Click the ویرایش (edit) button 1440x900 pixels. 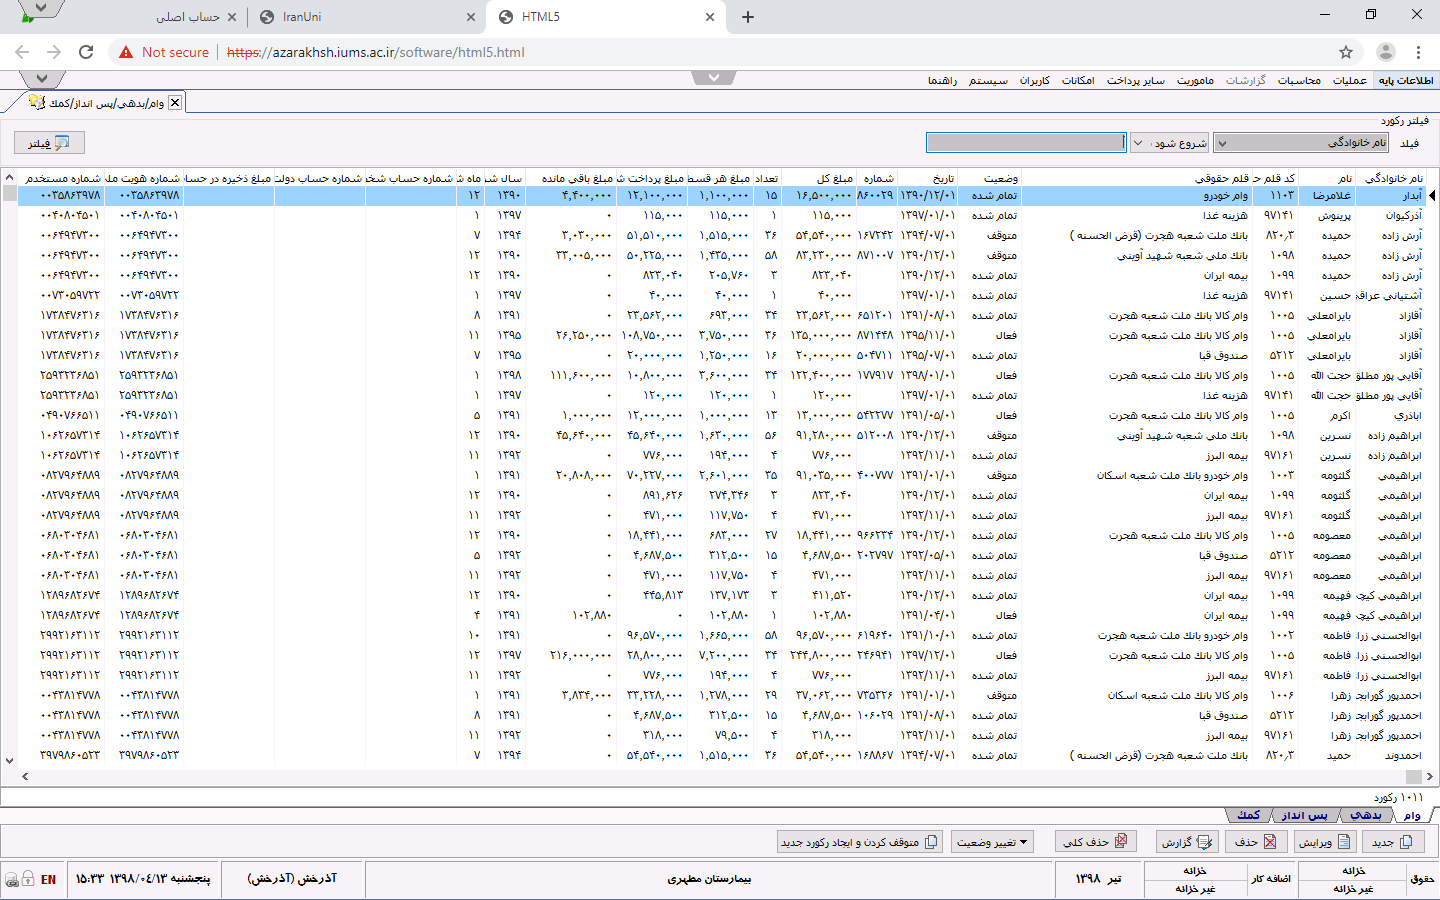[1325, 842]
